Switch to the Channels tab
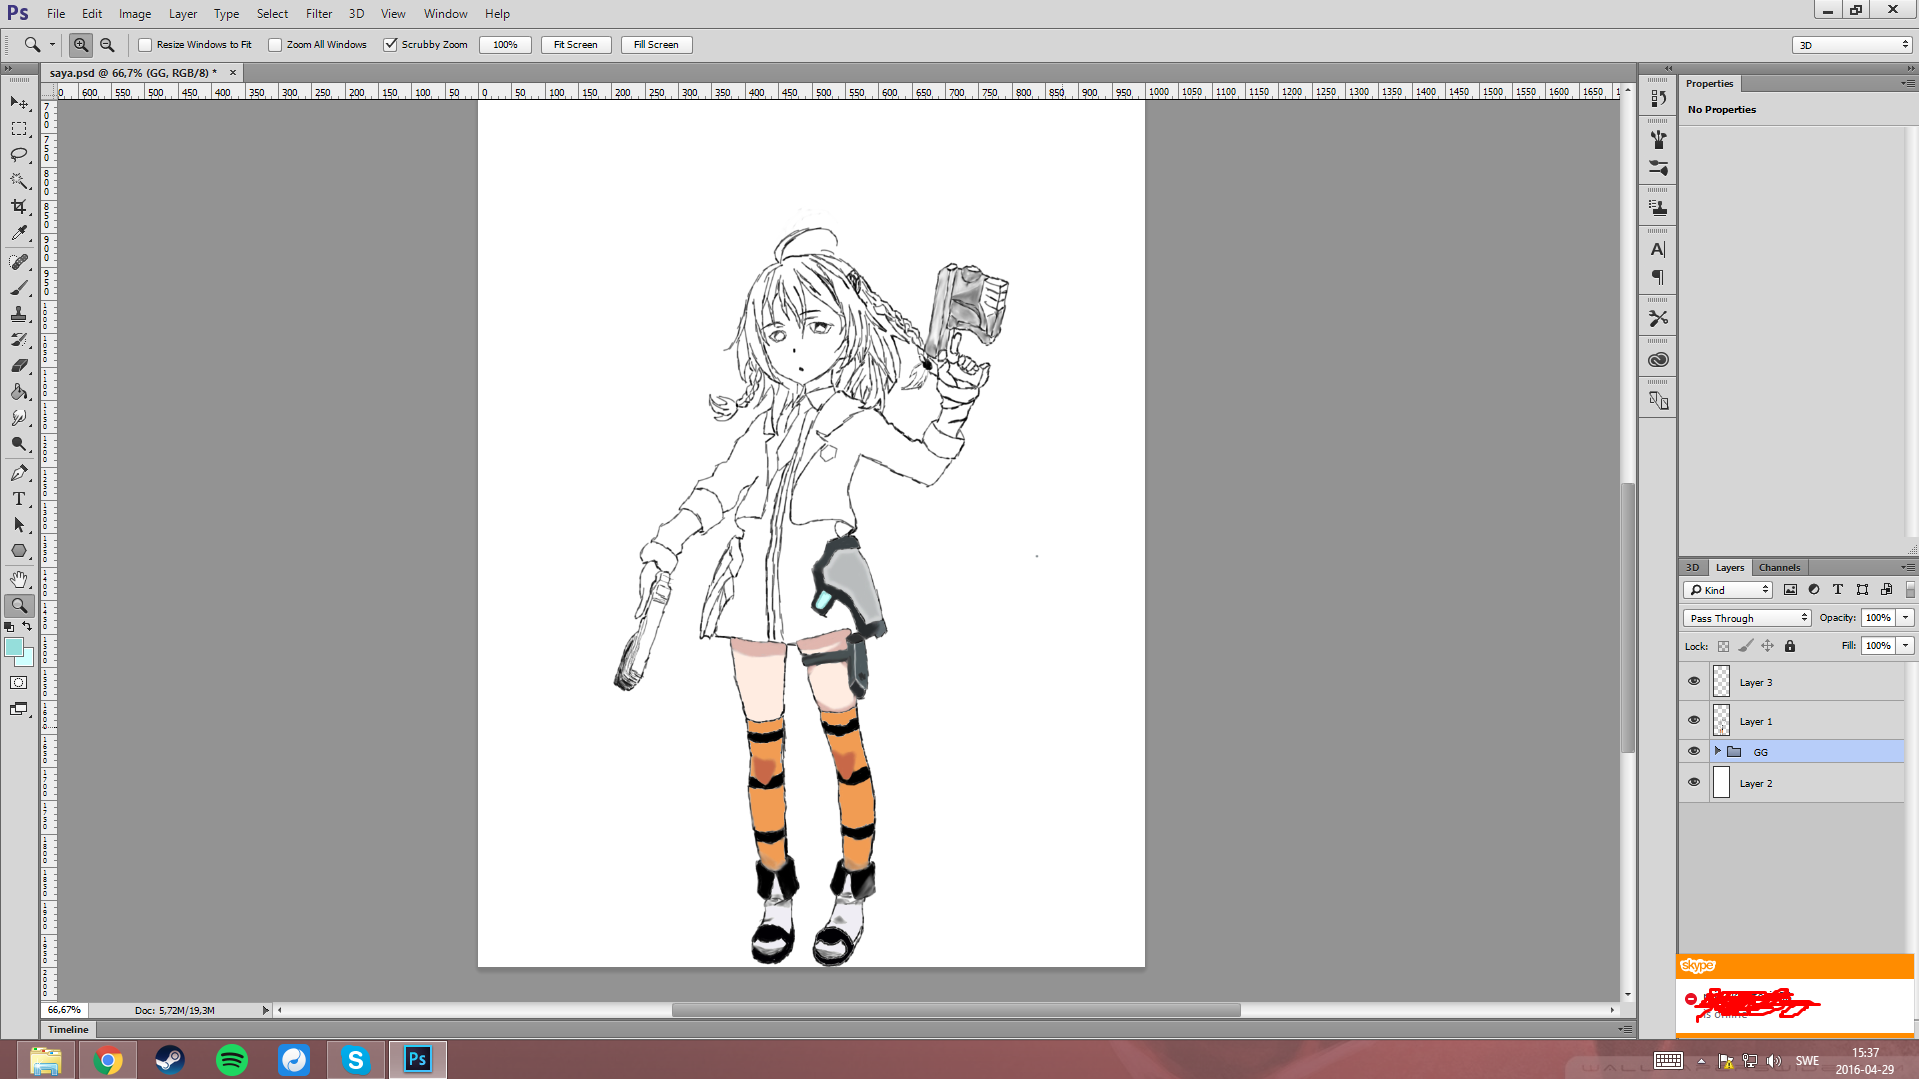 pos(1779,567)
